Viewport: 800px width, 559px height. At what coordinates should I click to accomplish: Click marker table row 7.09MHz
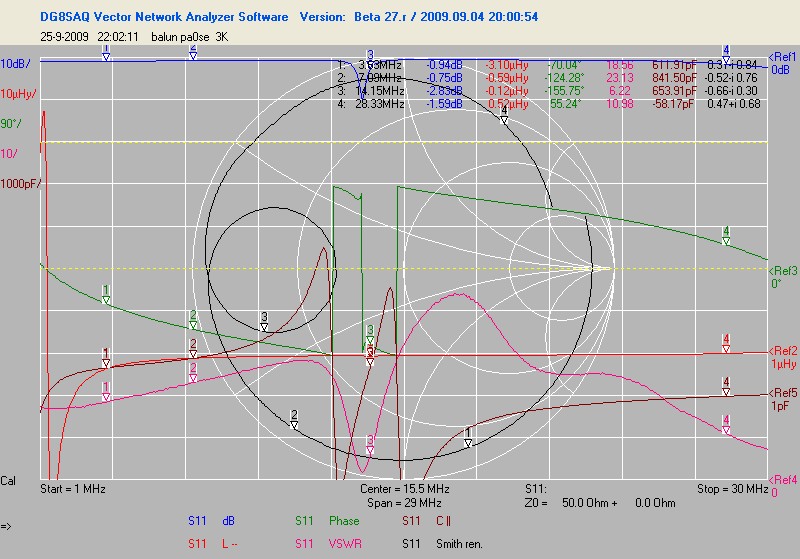[548, 78]
